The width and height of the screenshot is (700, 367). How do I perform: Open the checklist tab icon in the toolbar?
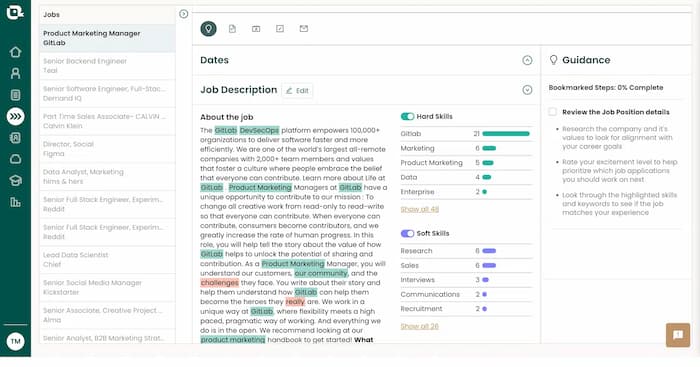point(280,29)
